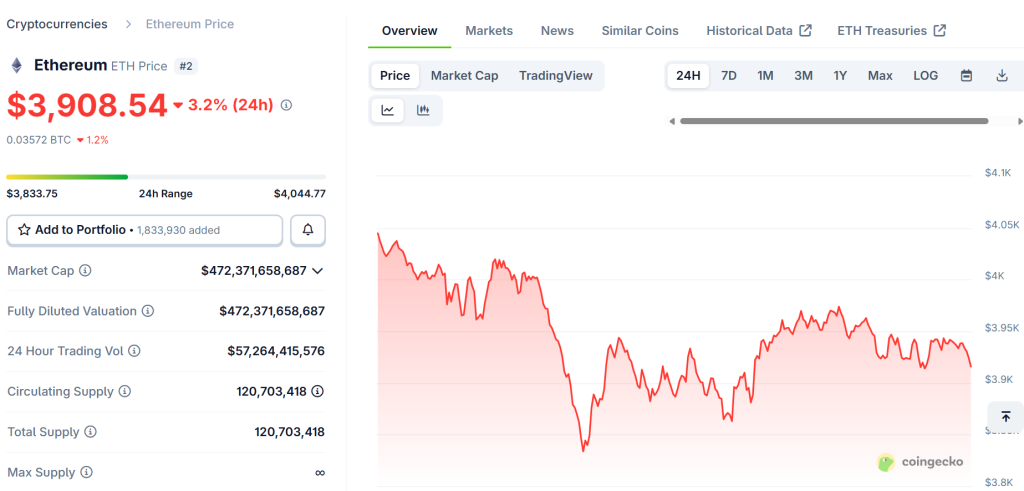Select the 3M time range
This screenshot has height=491, width=1024.
pos(803,76)
